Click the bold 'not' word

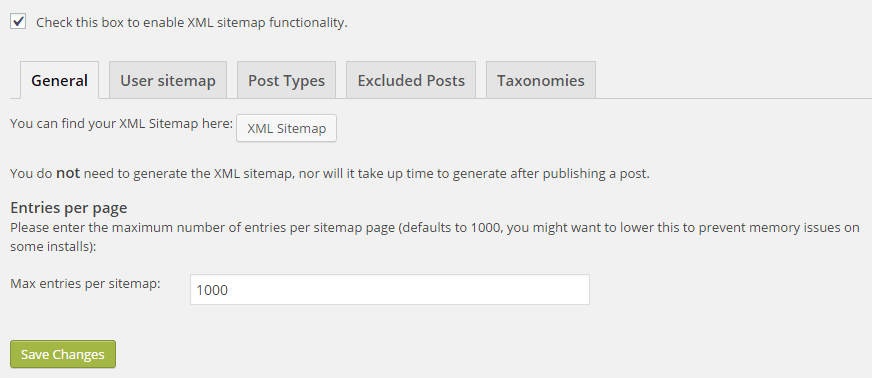point(68,173)
